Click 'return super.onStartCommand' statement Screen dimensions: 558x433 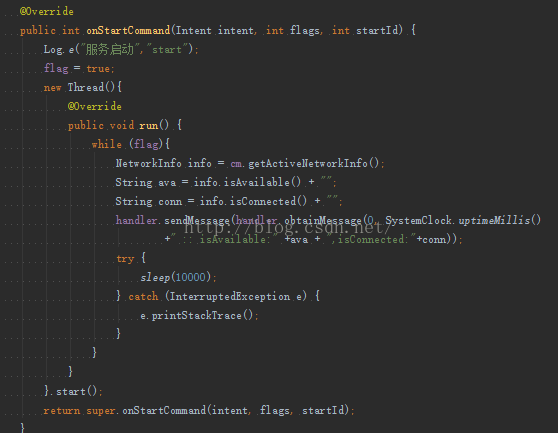[x=199, y=411]
